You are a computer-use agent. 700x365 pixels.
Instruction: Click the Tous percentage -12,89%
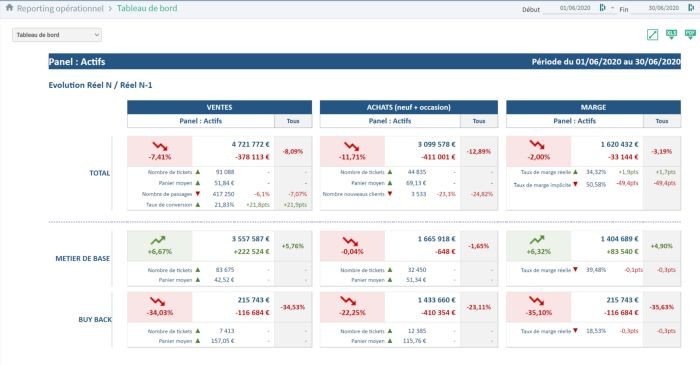[479, 152]
